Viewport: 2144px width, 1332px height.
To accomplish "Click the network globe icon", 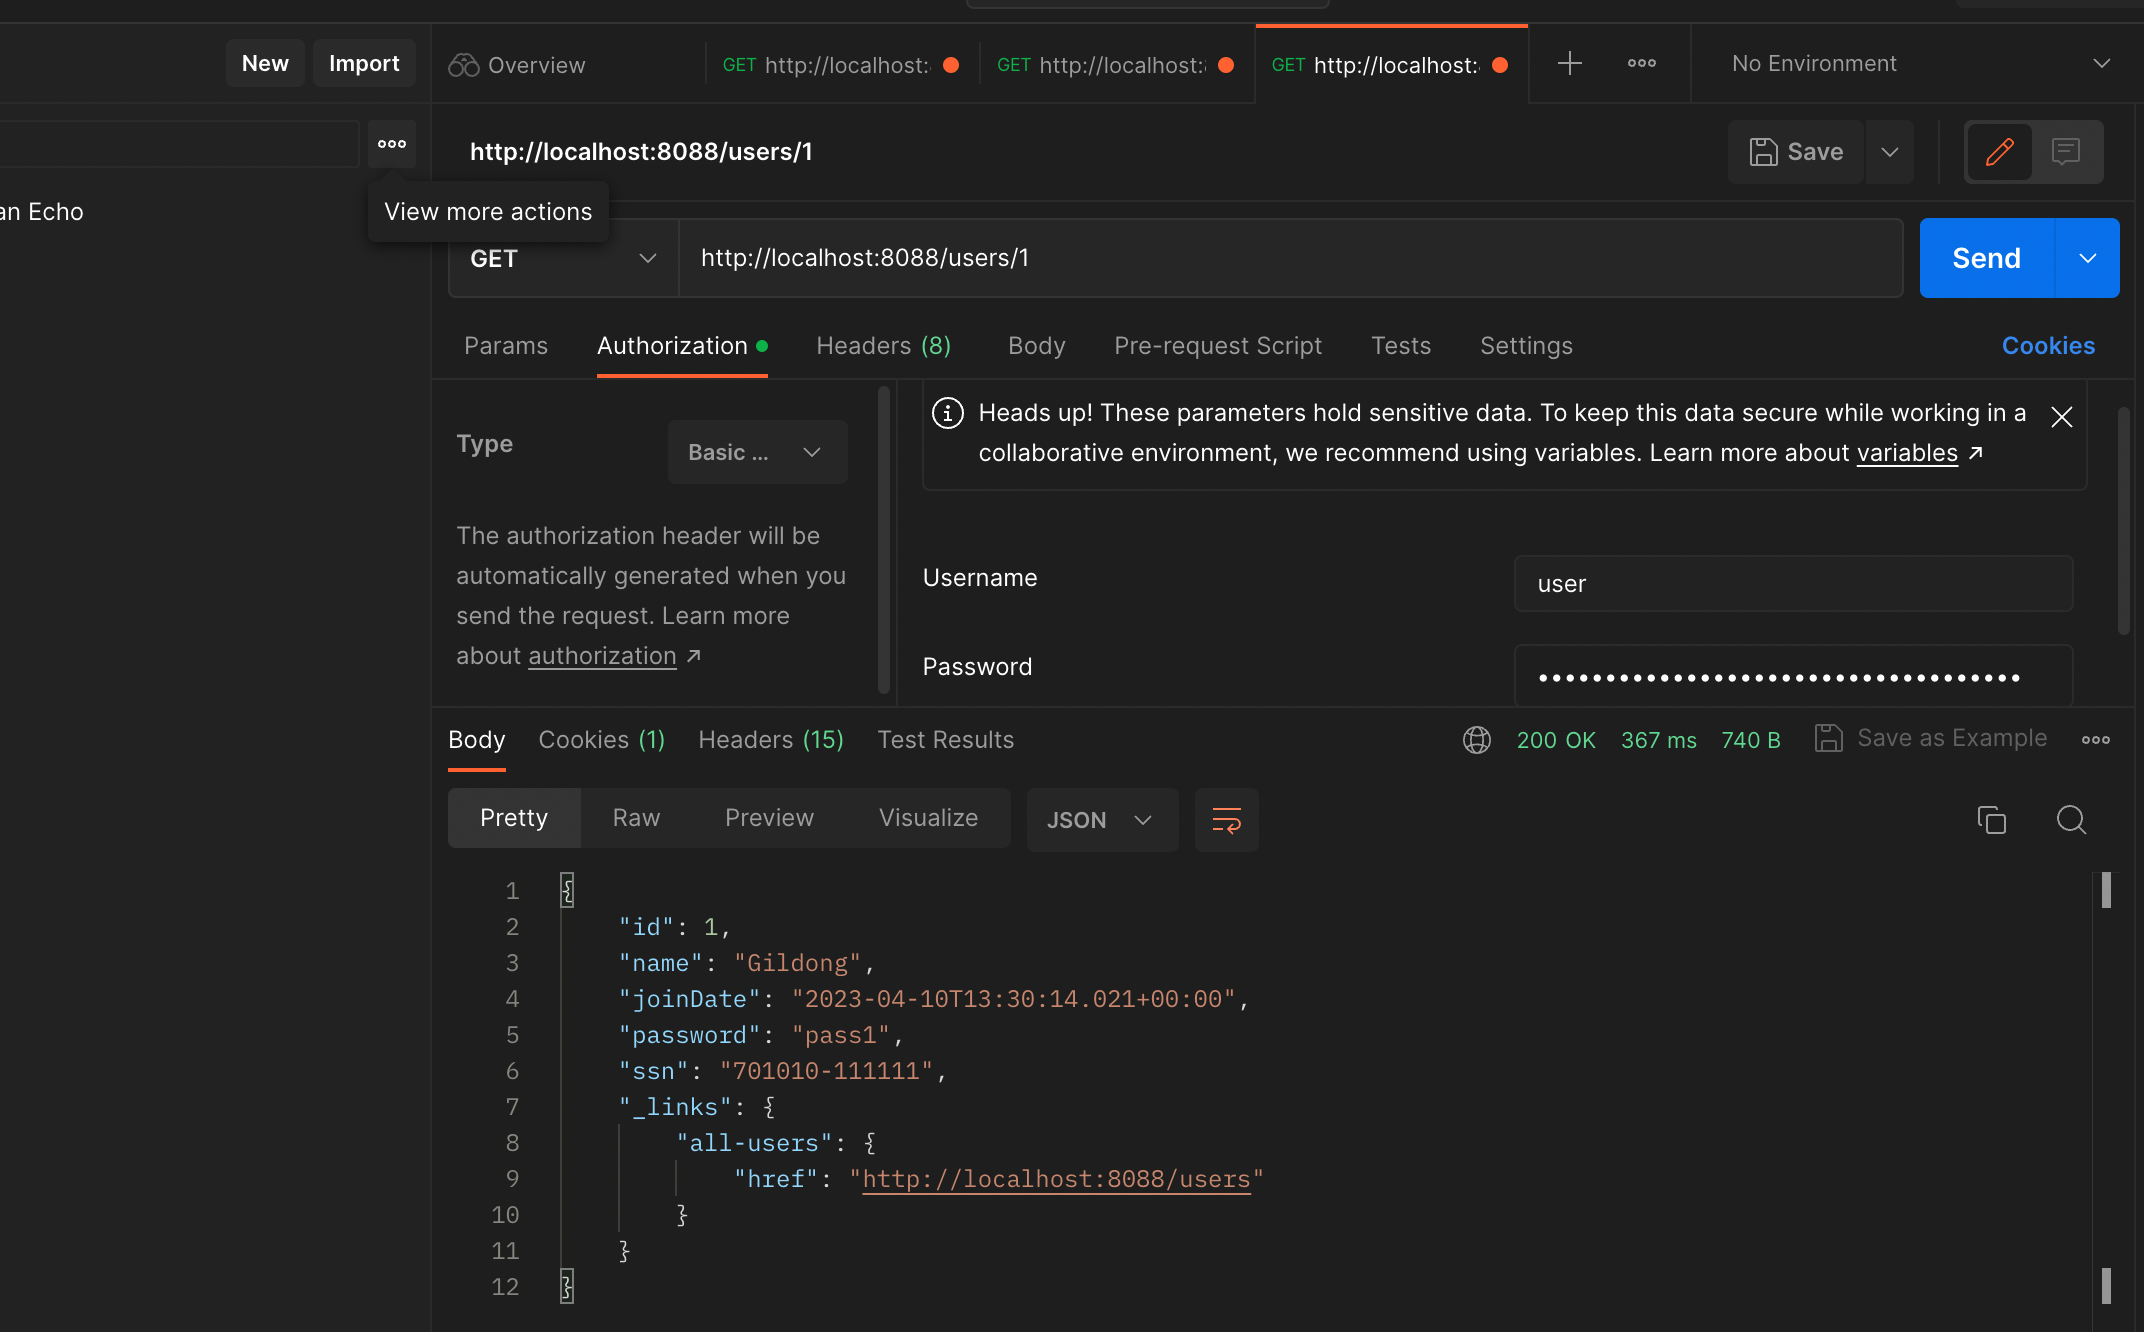I will (1477, 740).
